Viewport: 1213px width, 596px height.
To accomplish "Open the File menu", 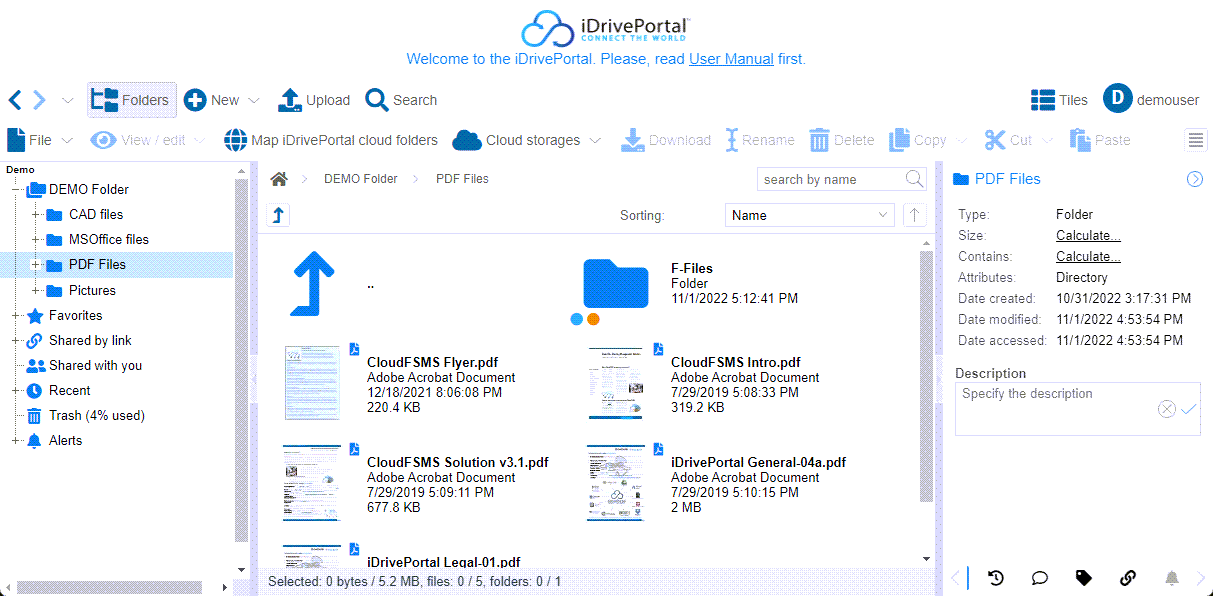I will click(x=40, y=140).
